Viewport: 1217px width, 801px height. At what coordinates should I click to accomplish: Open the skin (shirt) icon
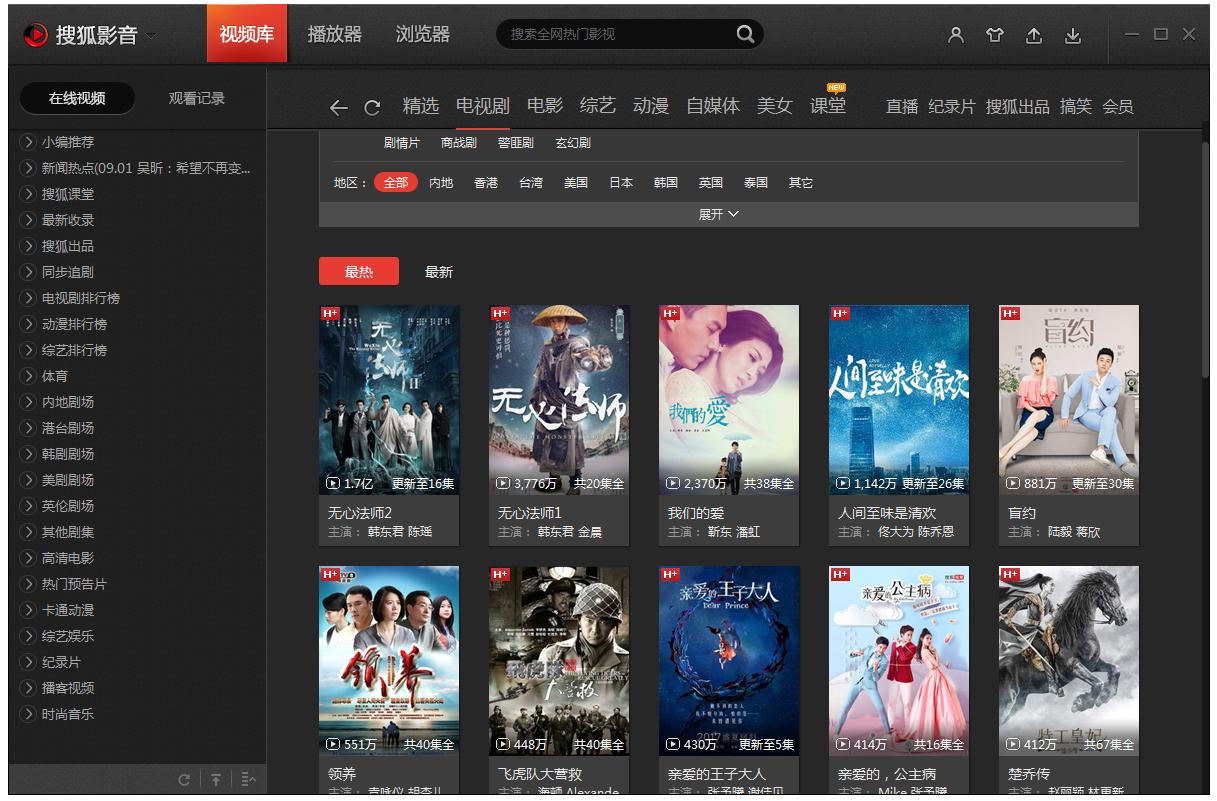995,35
